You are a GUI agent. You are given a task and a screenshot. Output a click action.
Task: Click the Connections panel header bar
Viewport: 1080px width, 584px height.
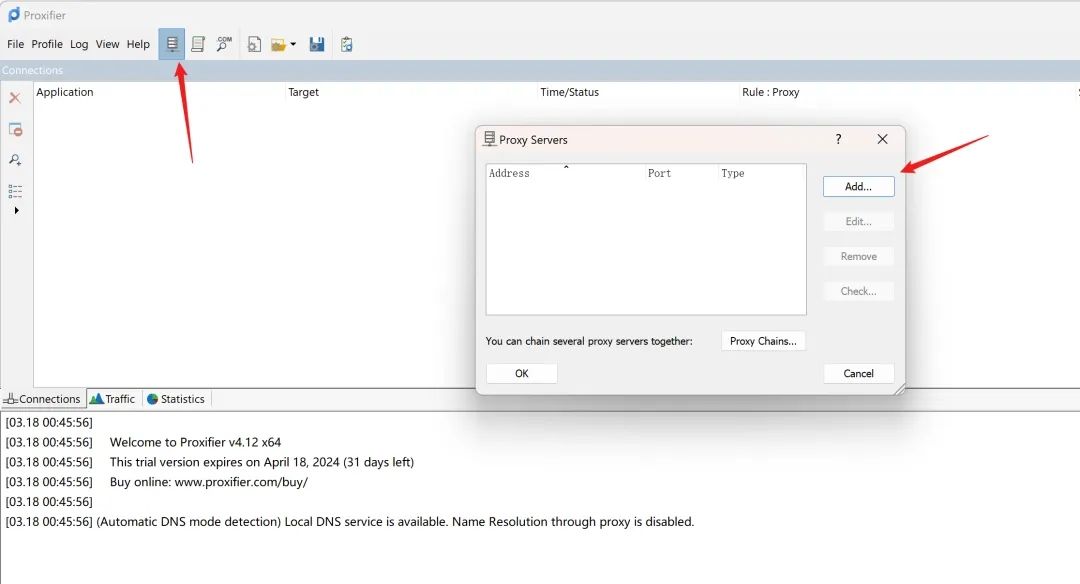(540, 70)
